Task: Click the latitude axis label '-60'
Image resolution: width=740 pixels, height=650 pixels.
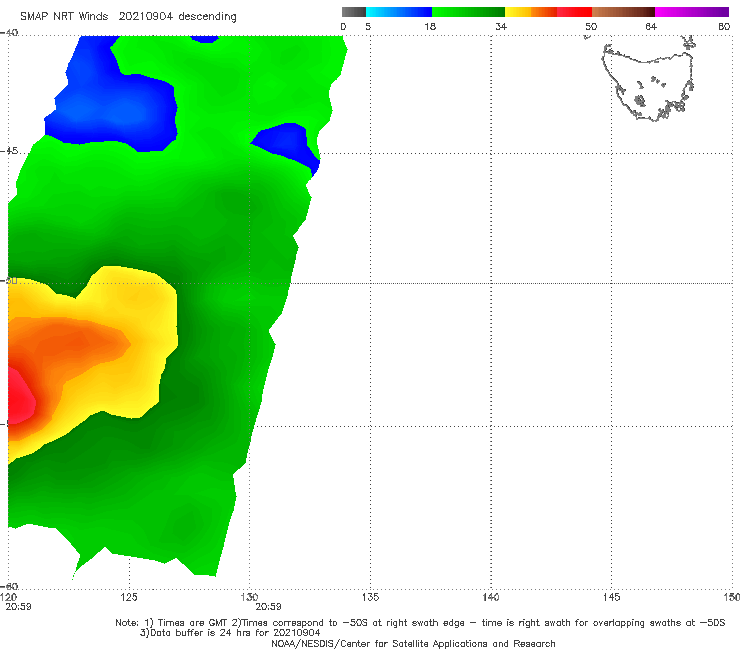Action: point(9,586)
